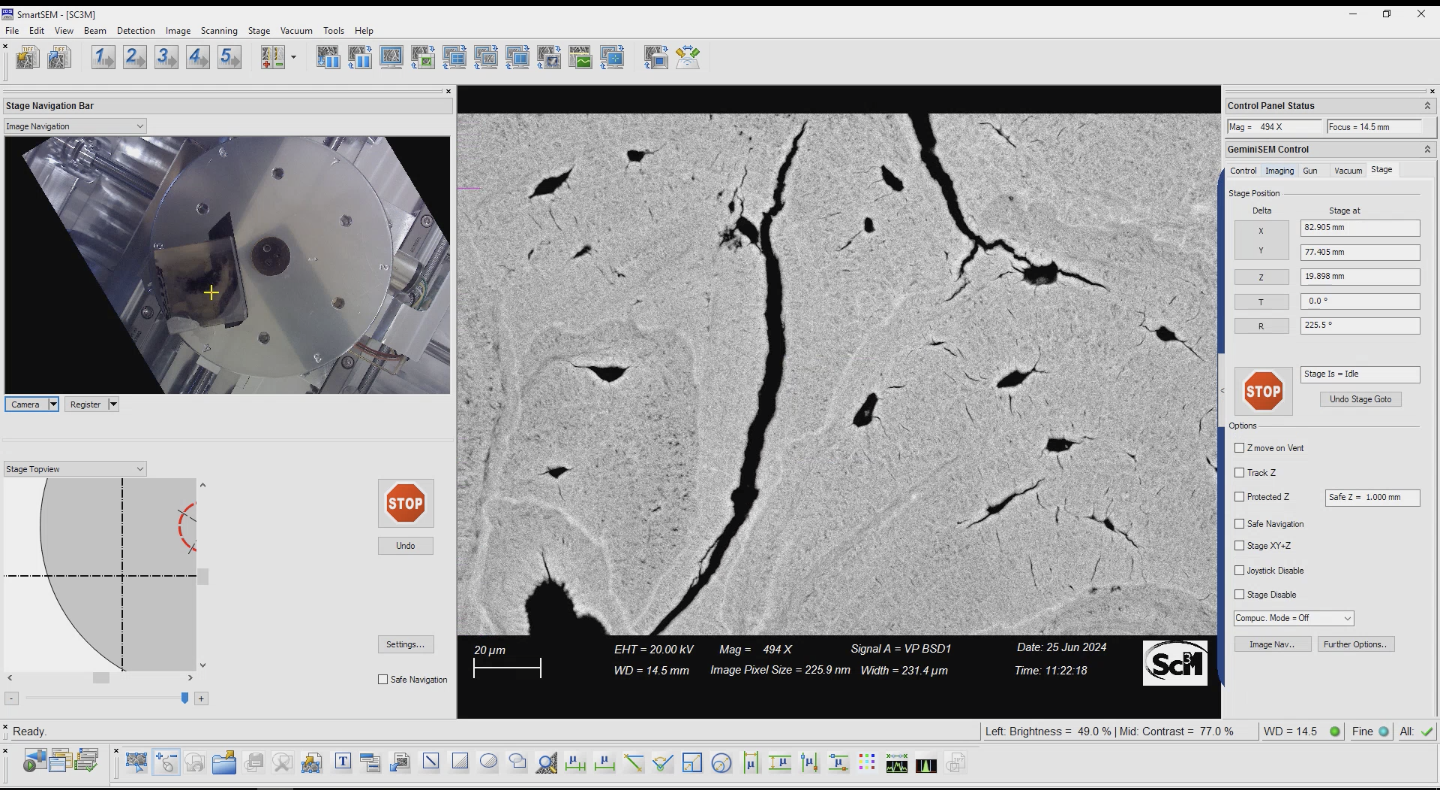Click the large STOP sign in Stage panel
Viewport: 1440px width, 790px height.
click(x=1263, y=391)
